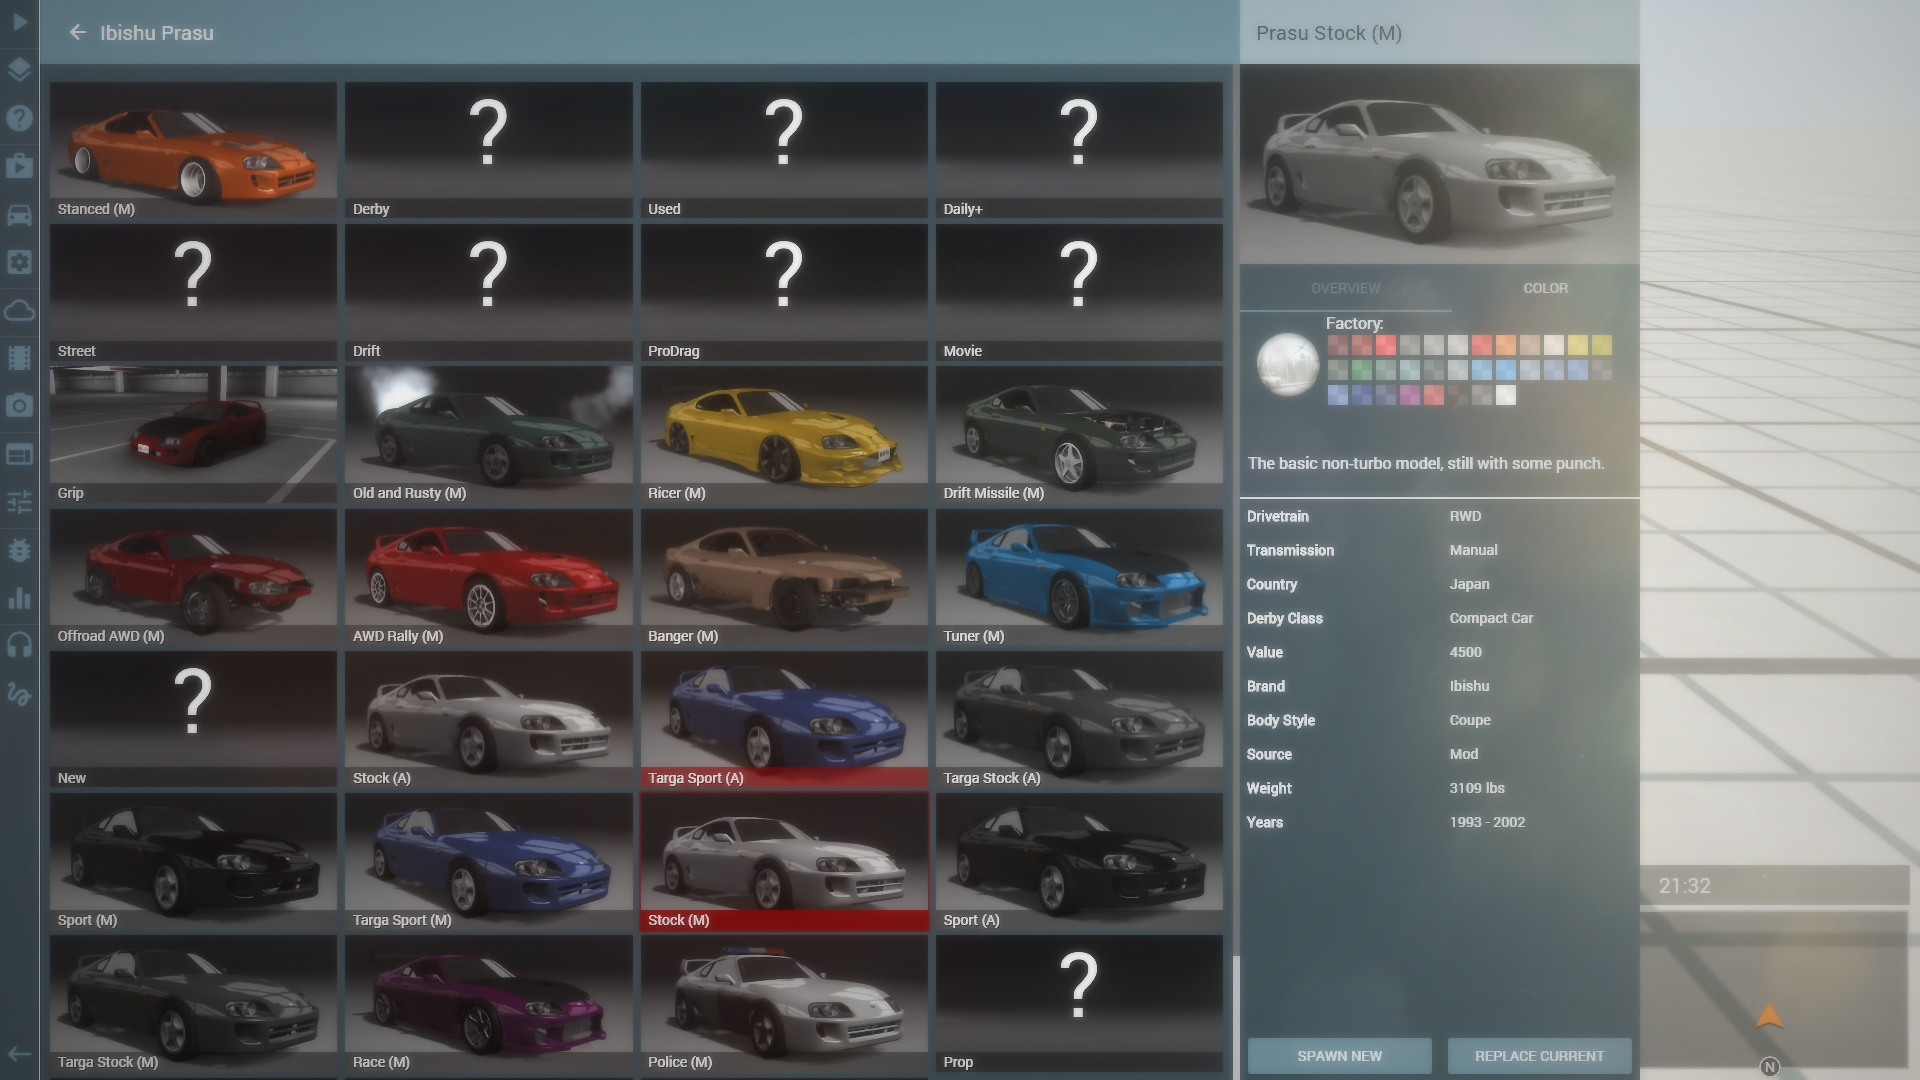Click the N compass marker on minimap

pyautogui.click(x=1769, y=1067)
